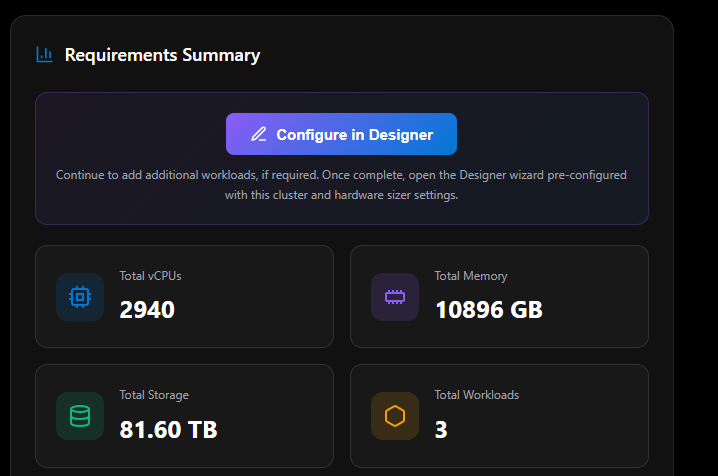Click the purple memory module icon
Image resolution: width=718 pixels, height=476 pixels.
pos(395,297)
